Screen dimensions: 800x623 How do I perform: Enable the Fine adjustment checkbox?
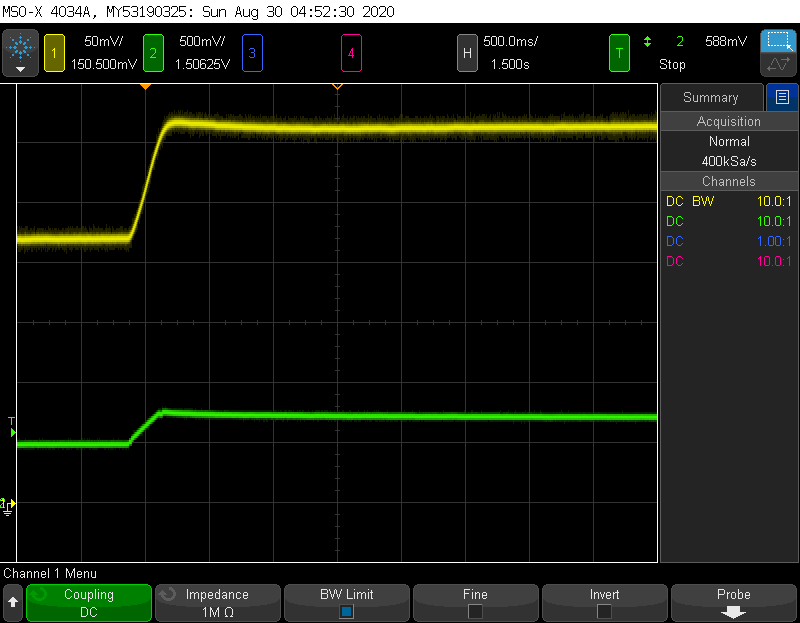pos(475,611)
